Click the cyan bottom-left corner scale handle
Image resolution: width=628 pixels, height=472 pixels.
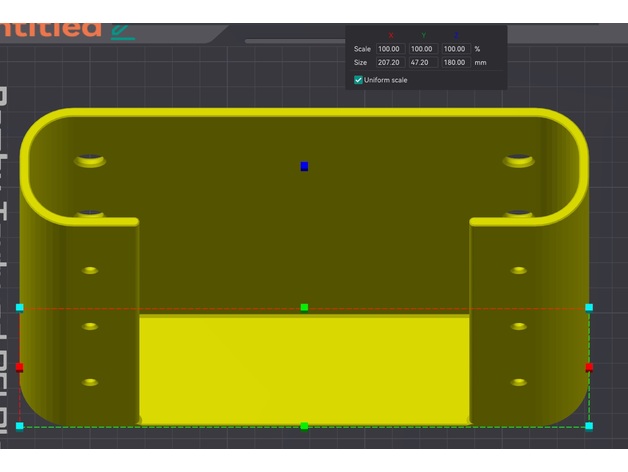pos(20,426)
